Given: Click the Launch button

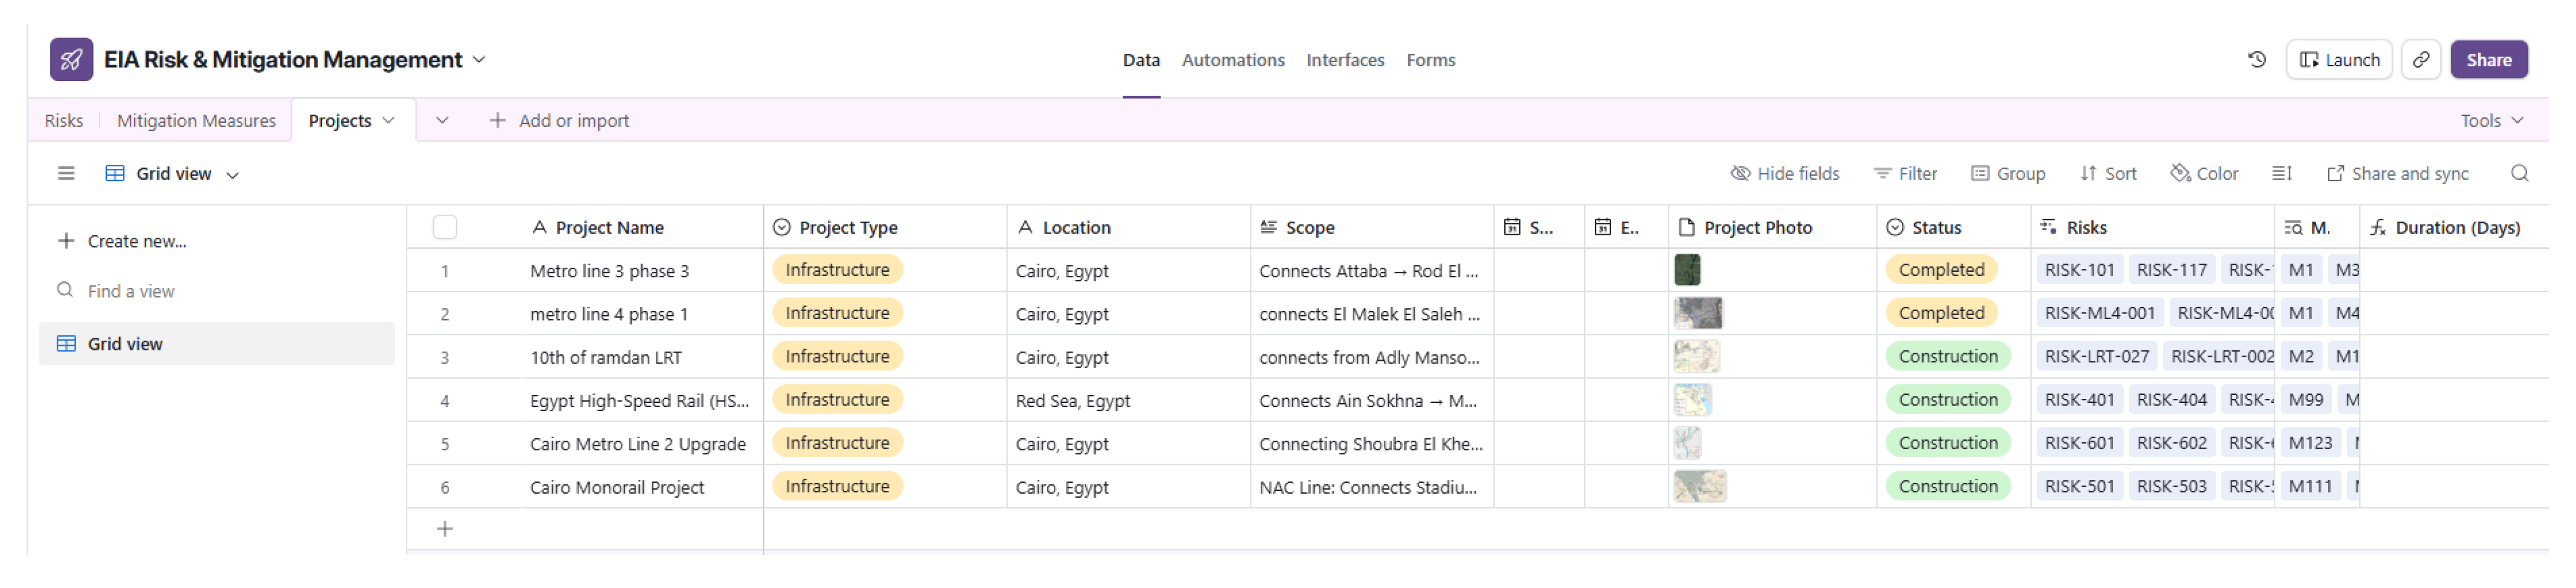Looking at the screenshot, I should [x=2338, y=60].
